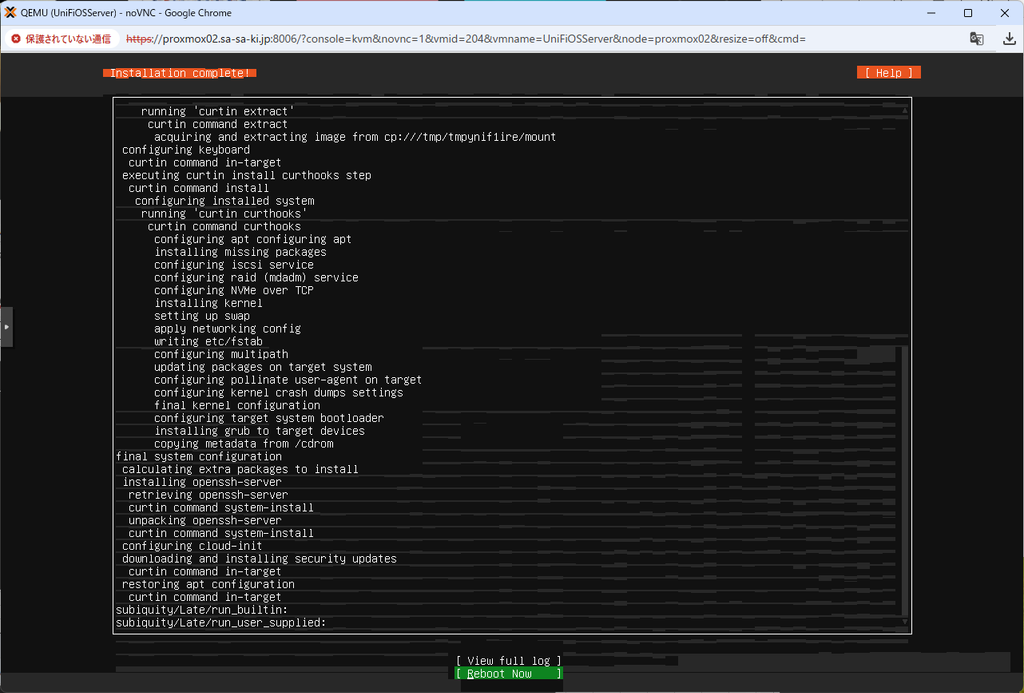Viewport: 1024px width, 693px height.
Task: Select log line 'installing openssh-server'
Action: coord(202,482)
